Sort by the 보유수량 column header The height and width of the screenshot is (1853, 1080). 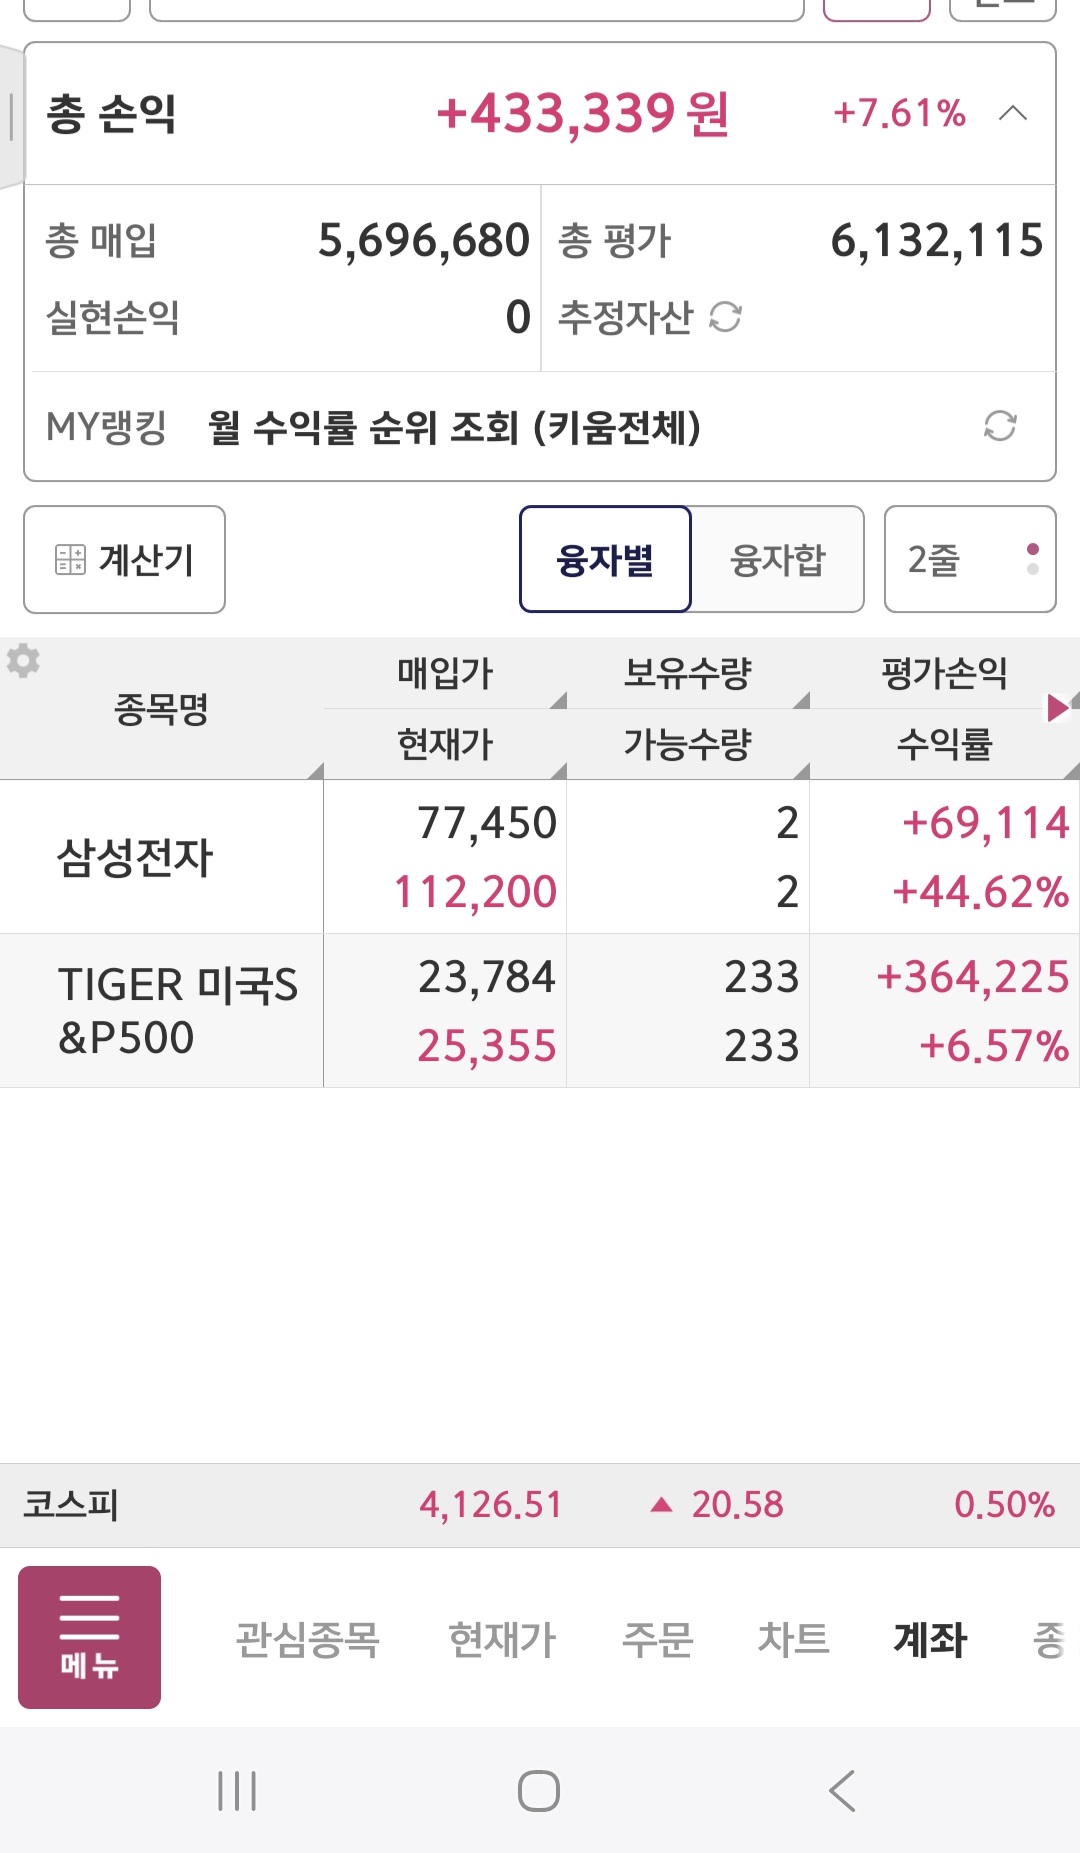(x=687, y=673)
